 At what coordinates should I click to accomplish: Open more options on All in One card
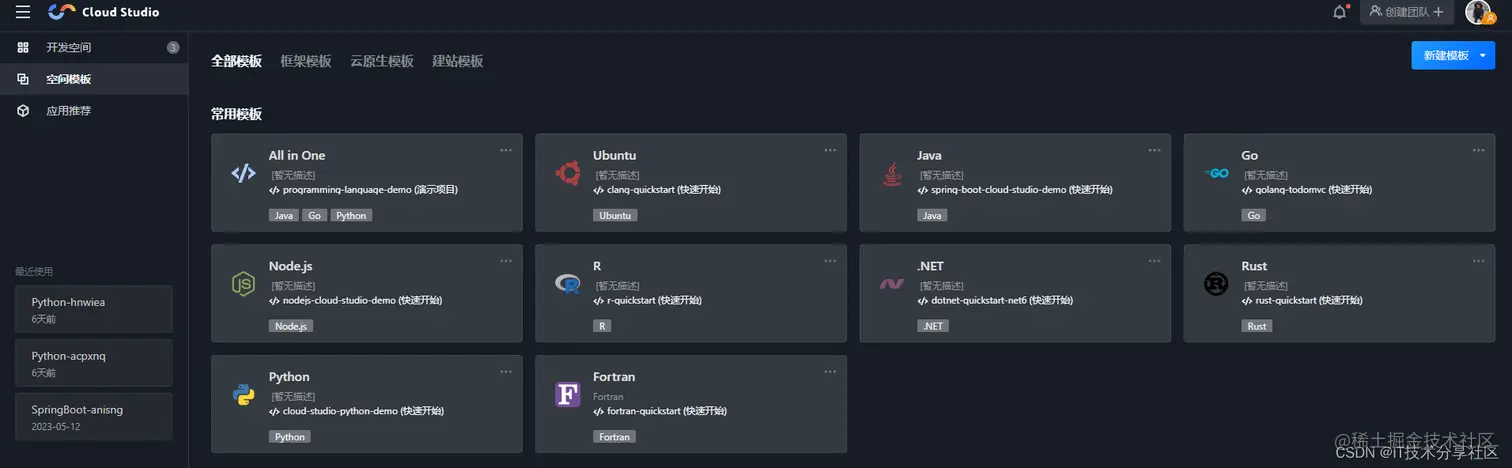[x=506, y=150]
